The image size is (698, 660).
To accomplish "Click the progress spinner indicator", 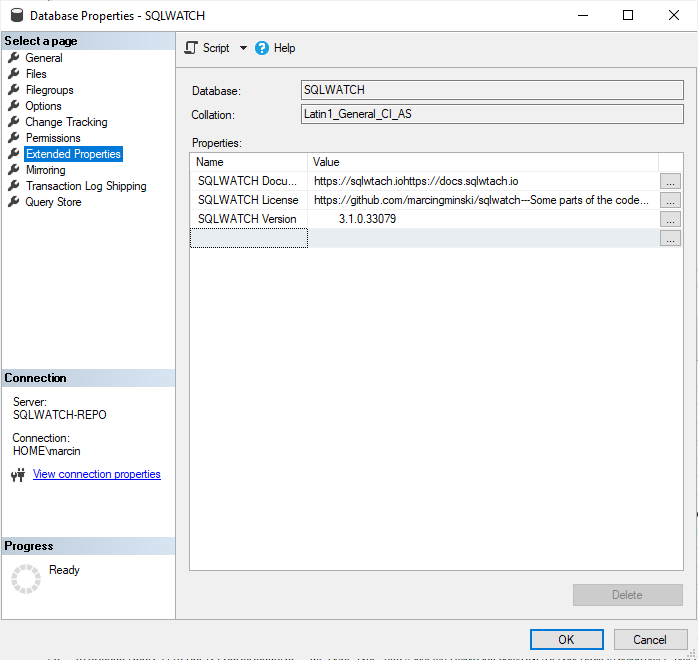I will (x=26, y=579).
